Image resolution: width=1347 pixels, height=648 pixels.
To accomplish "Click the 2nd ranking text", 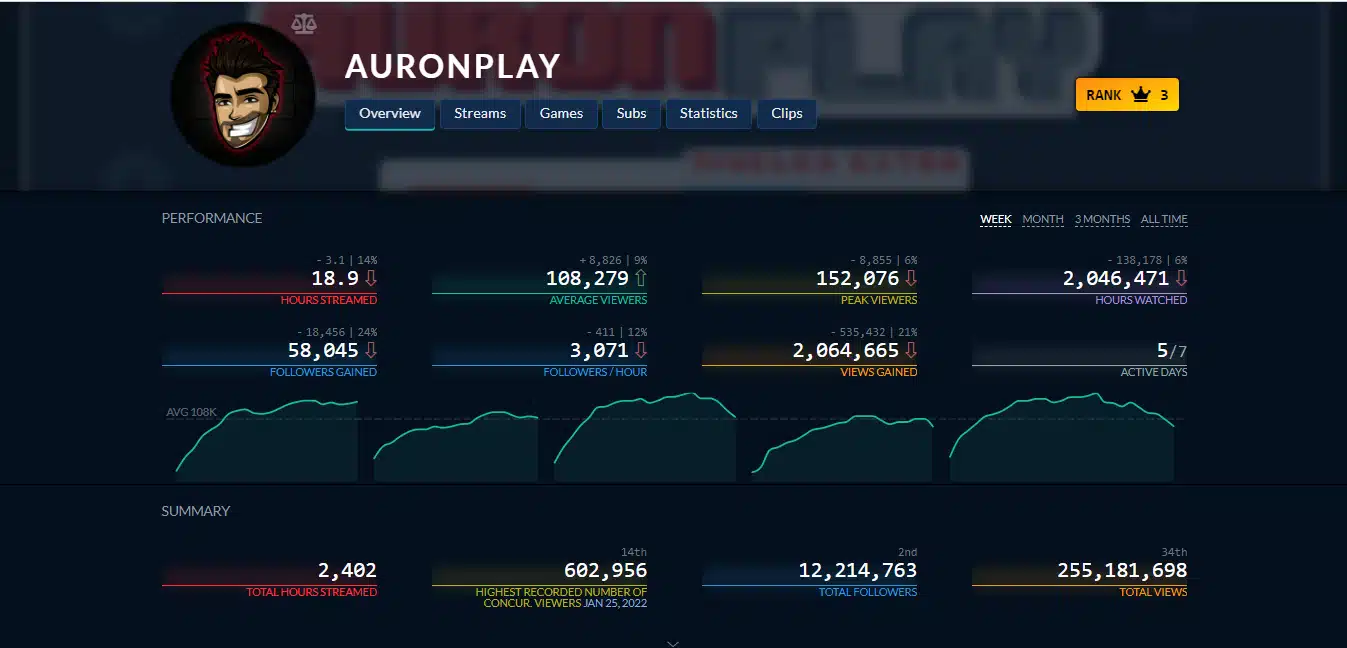I will 908,552.
